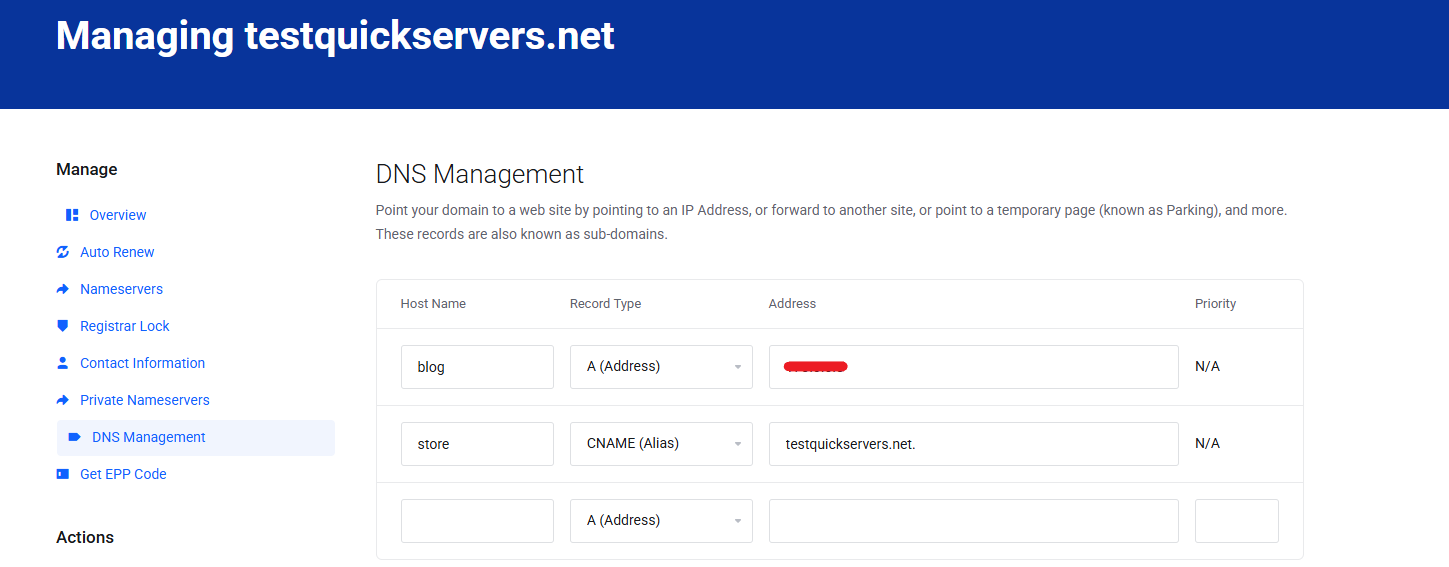Click the Registrar Lock shield icon
This screenshot has height=567, width=1449.
click(63, 326)
